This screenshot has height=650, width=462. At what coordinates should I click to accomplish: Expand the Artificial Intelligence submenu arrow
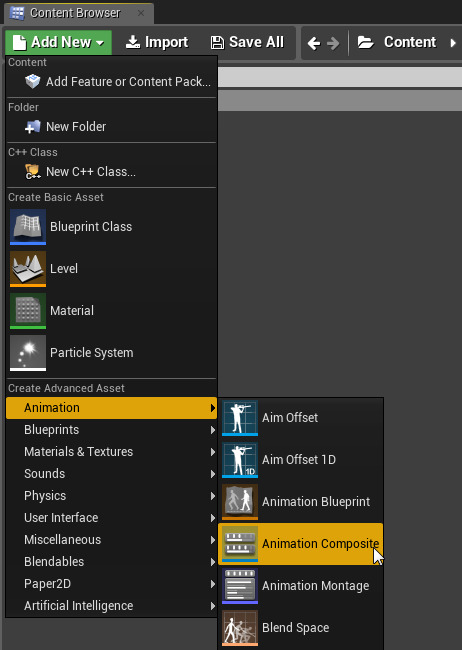213,606
